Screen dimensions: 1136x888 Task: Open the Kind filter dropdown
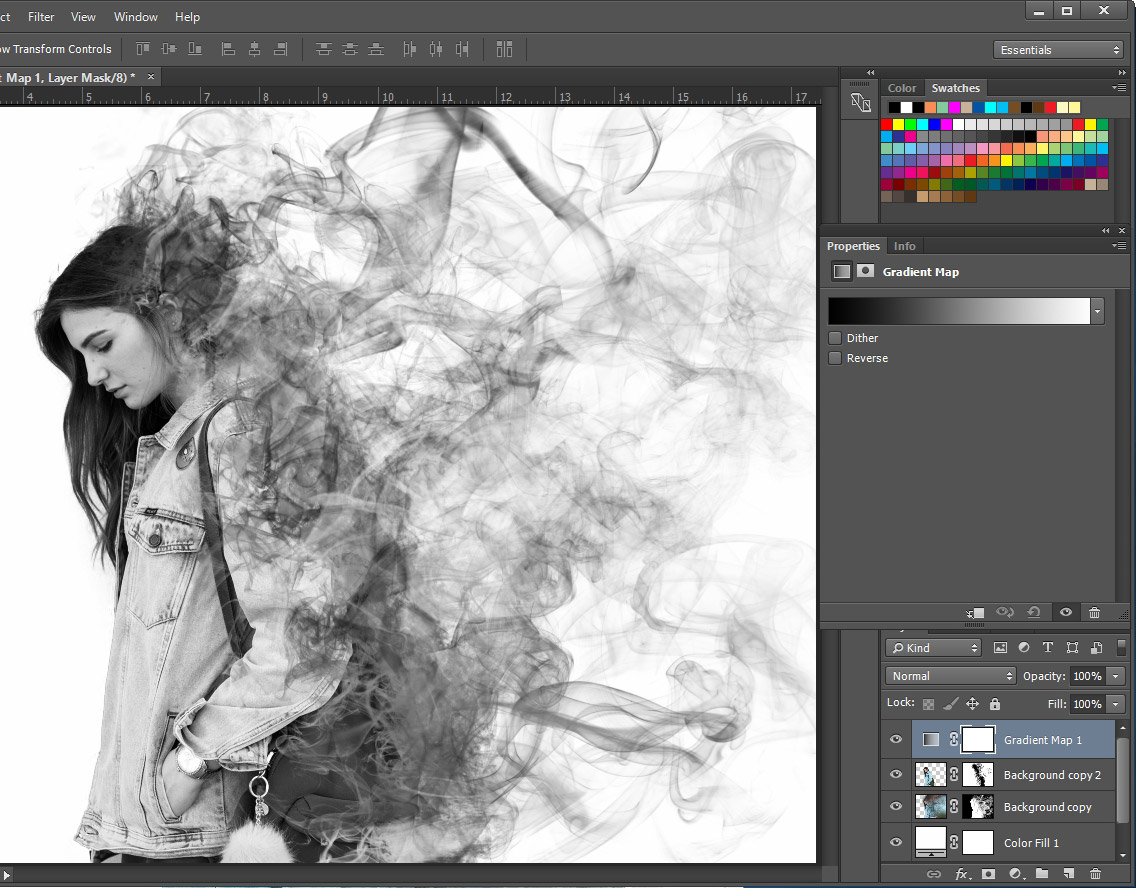pos(934,648)
